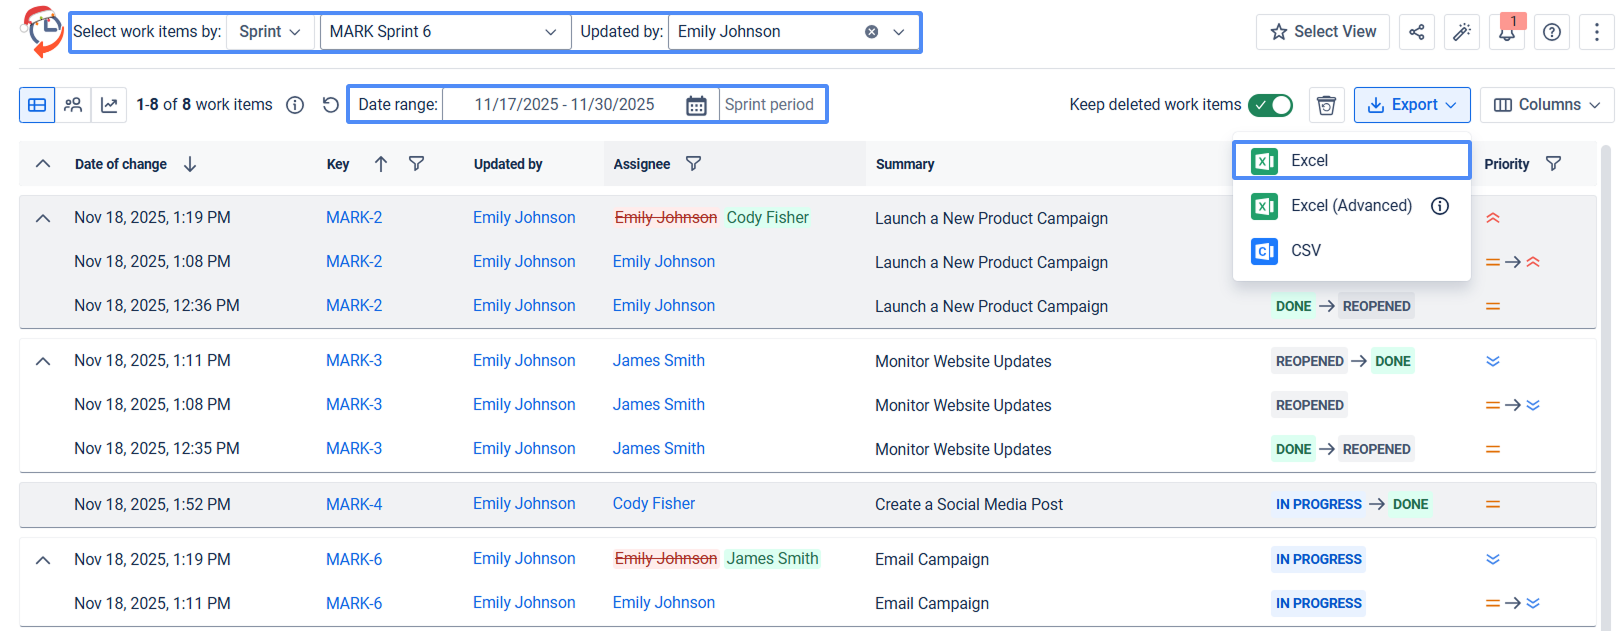Choose Excel (Advanced) export option

point(1351,206)
